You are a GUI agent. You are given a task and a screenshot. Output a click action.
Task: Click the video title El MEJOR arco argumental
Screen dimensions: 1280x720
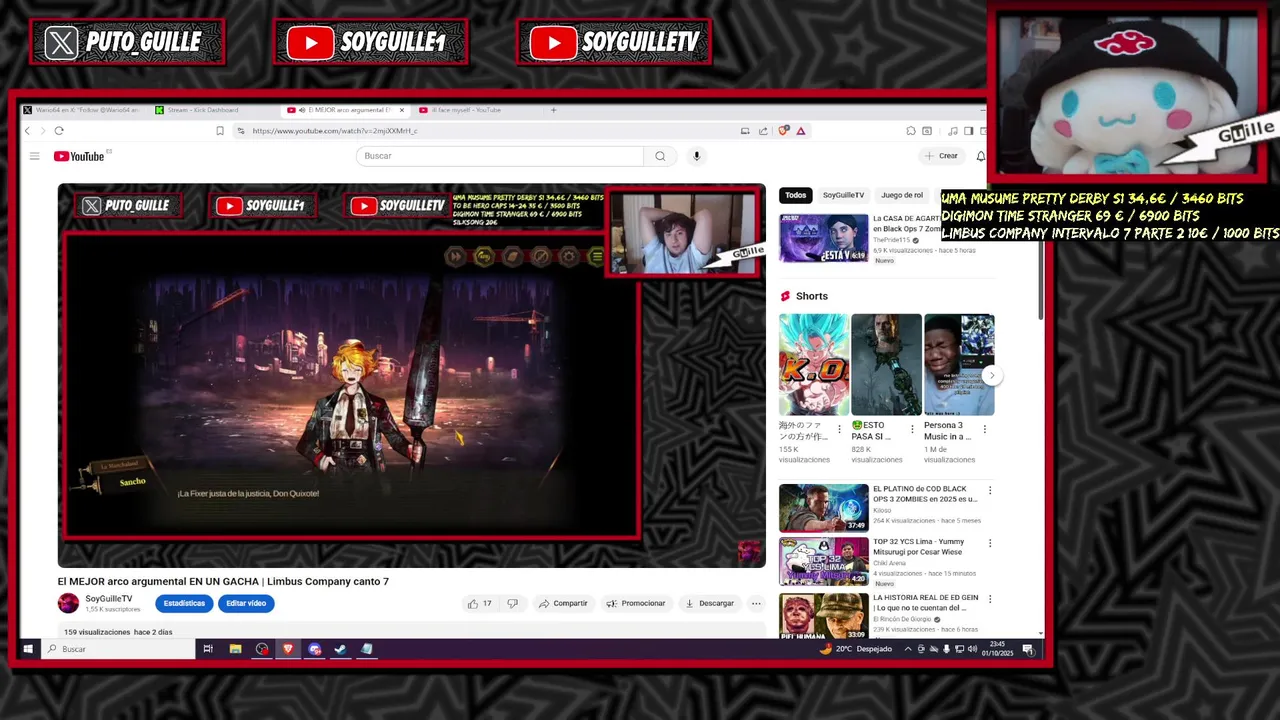(x=223, y=581)
